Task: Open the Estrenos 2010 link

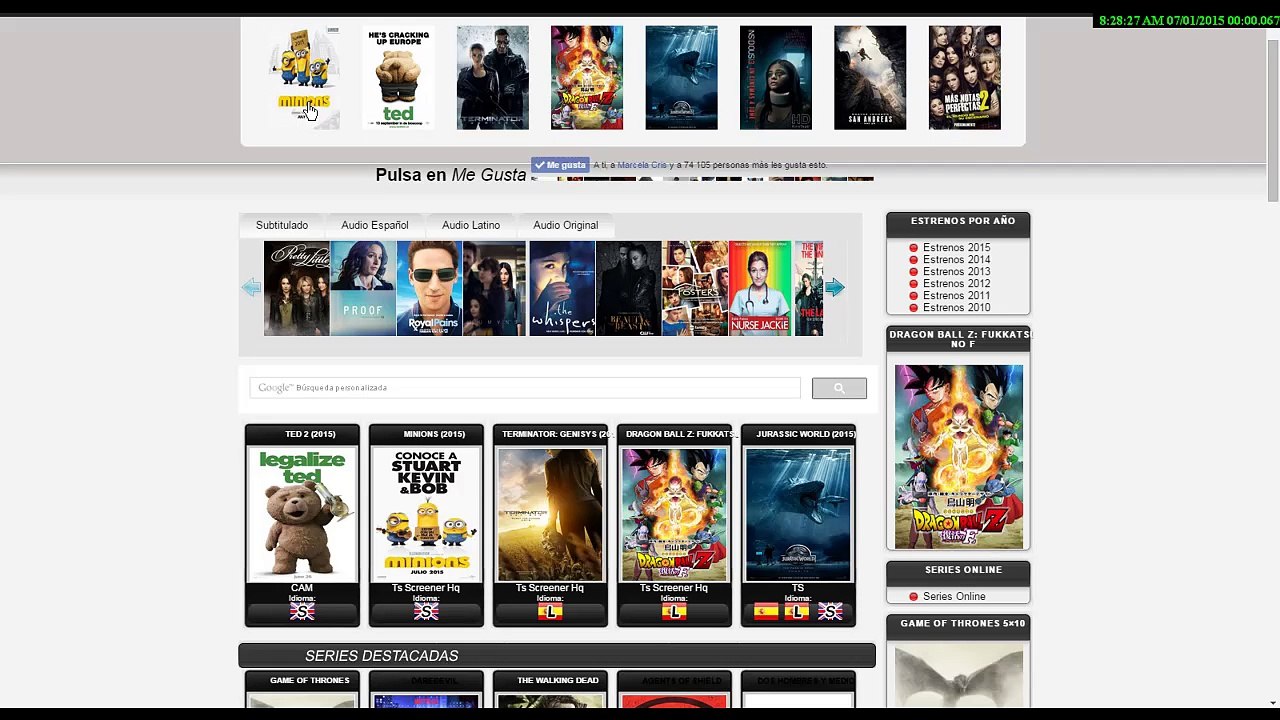Action: coord(956,308)
